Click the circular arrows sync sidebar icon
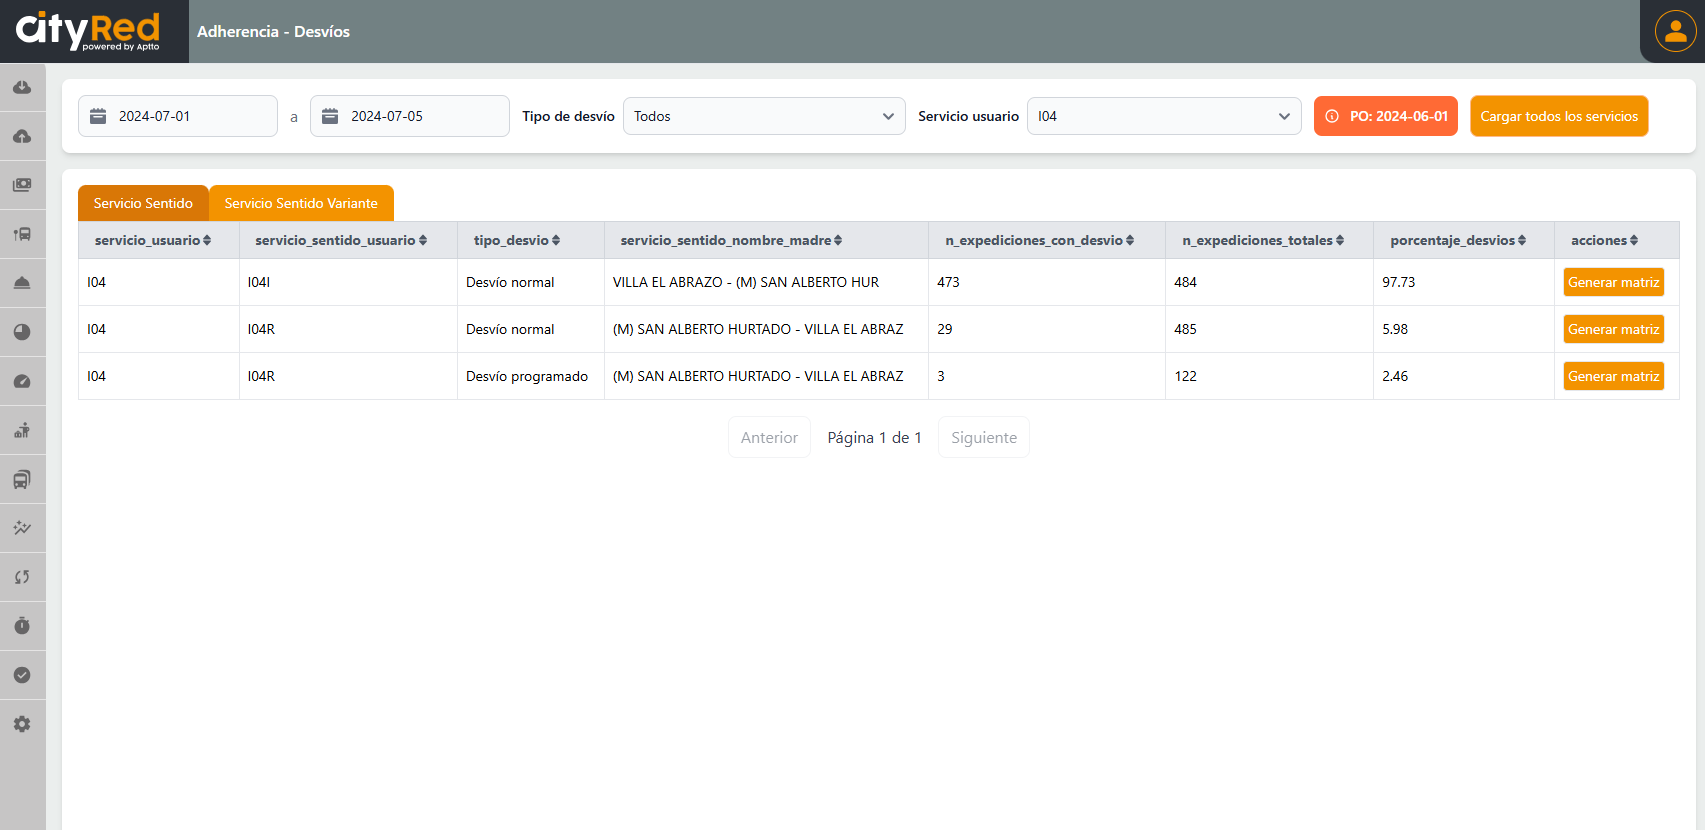 (22, 577)
